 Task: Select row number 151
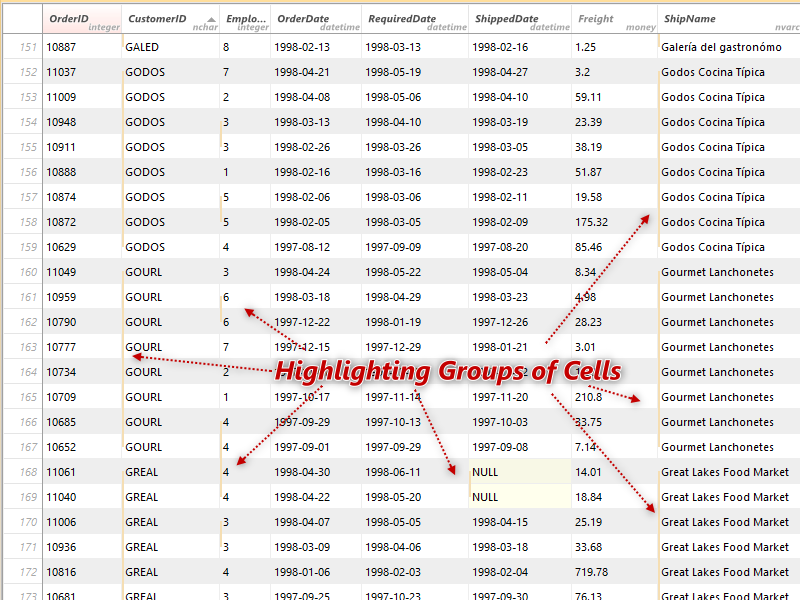click(23, 47)
